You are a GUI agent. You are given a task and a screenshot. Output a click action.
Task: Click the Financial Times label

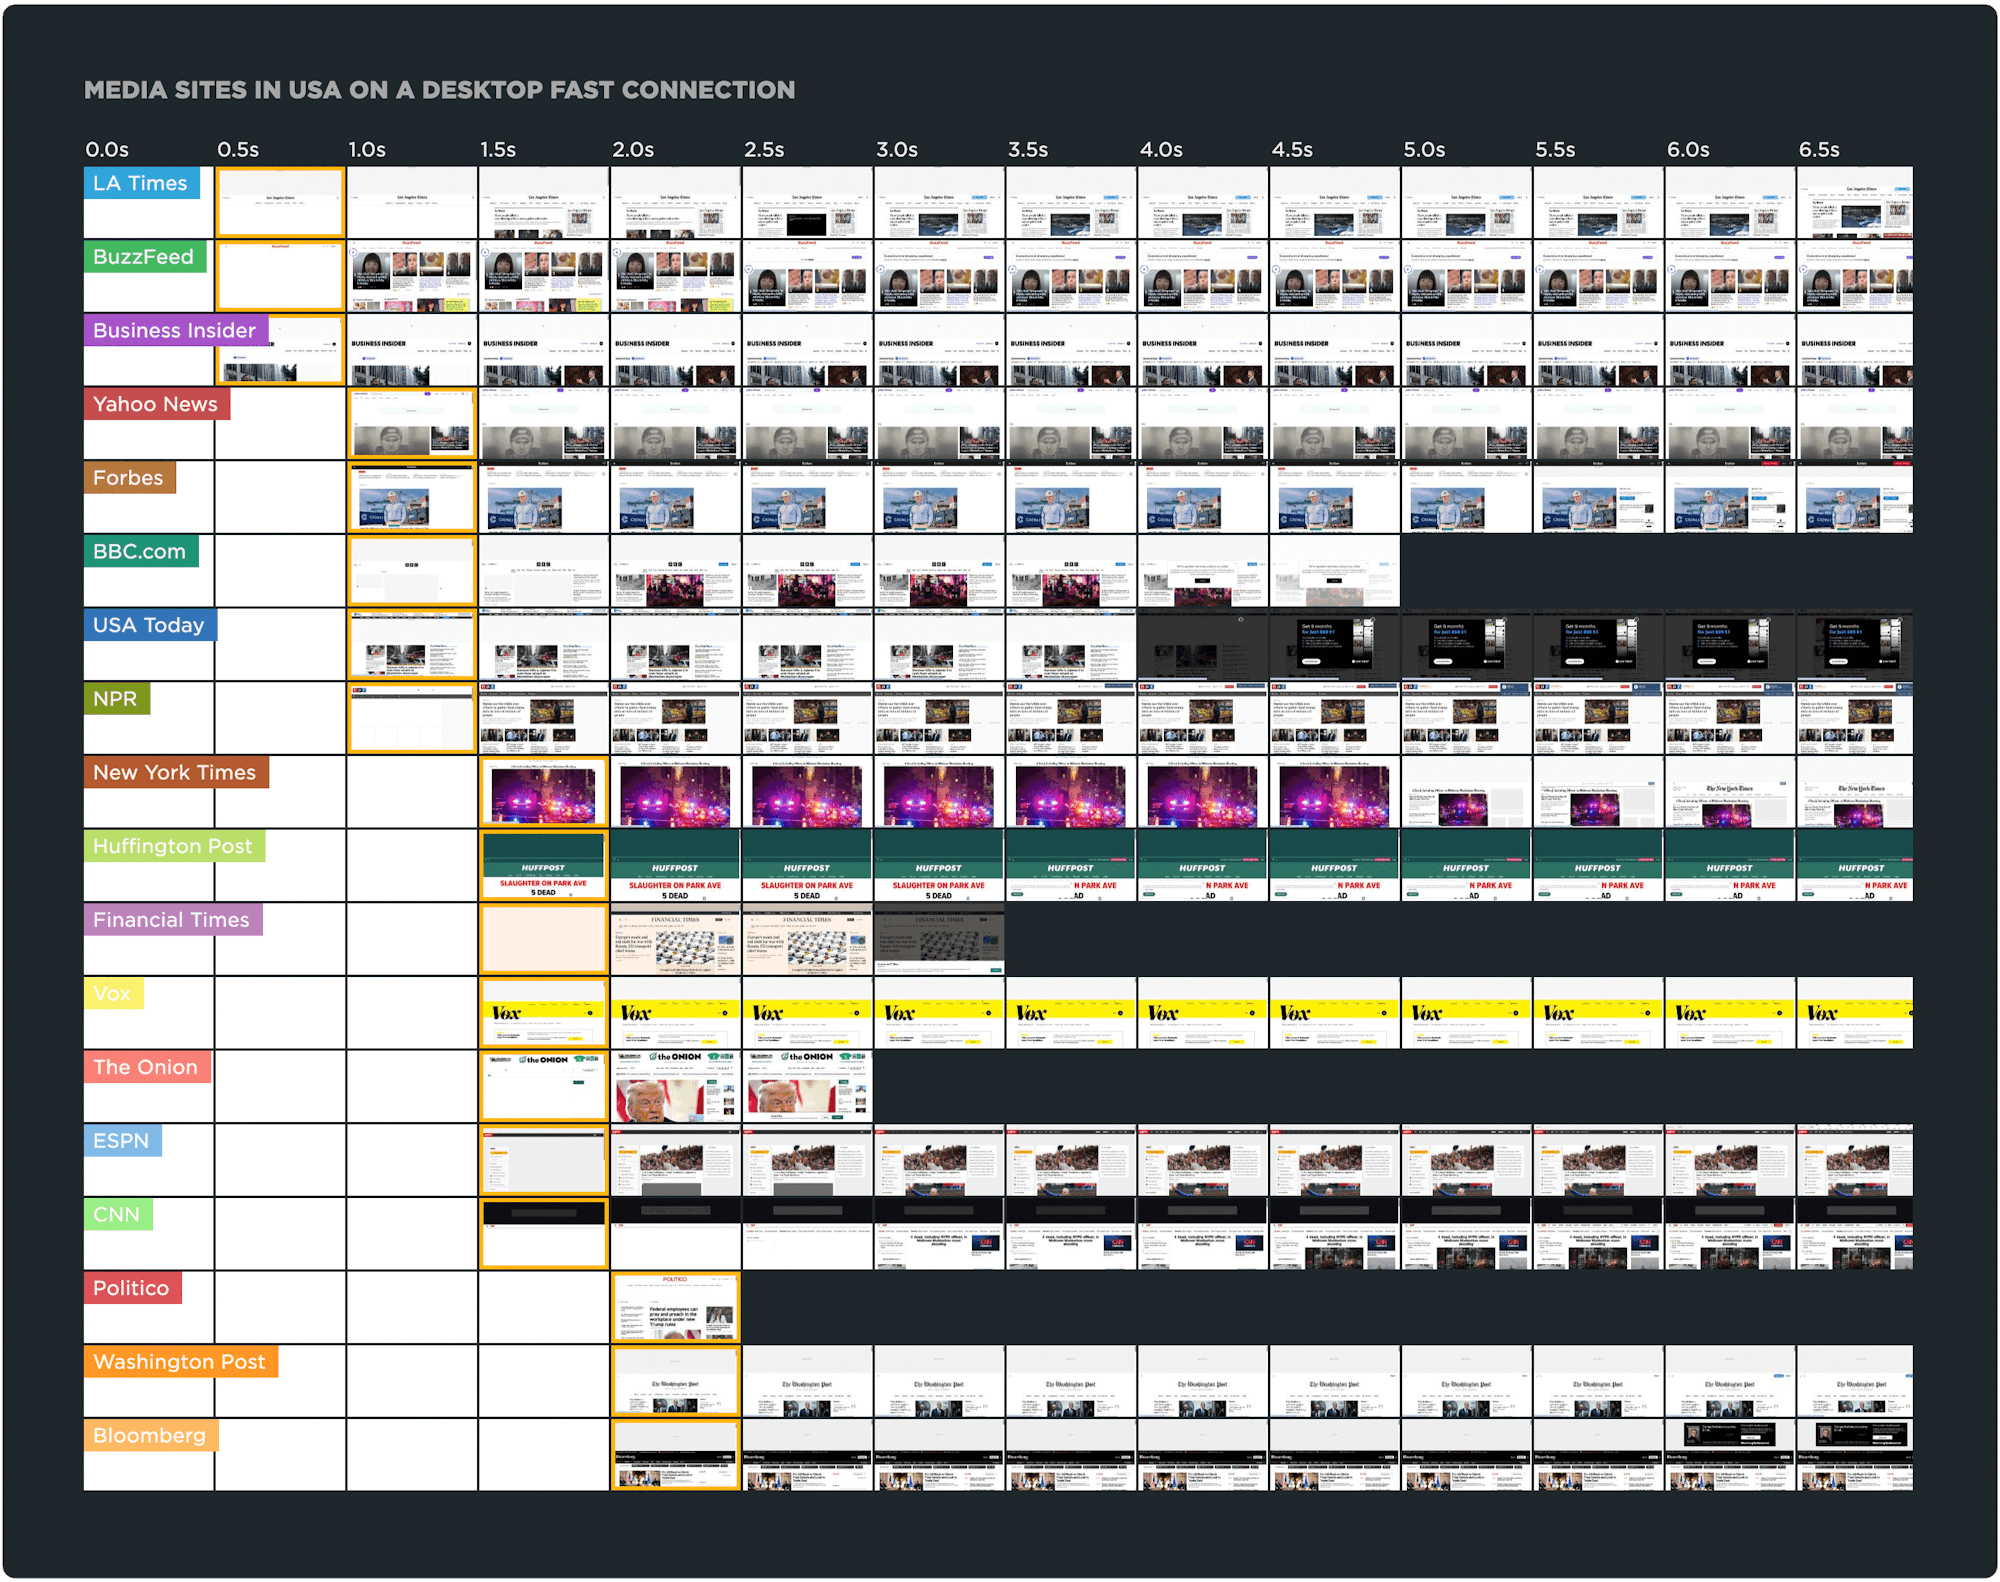coord(172,920)
